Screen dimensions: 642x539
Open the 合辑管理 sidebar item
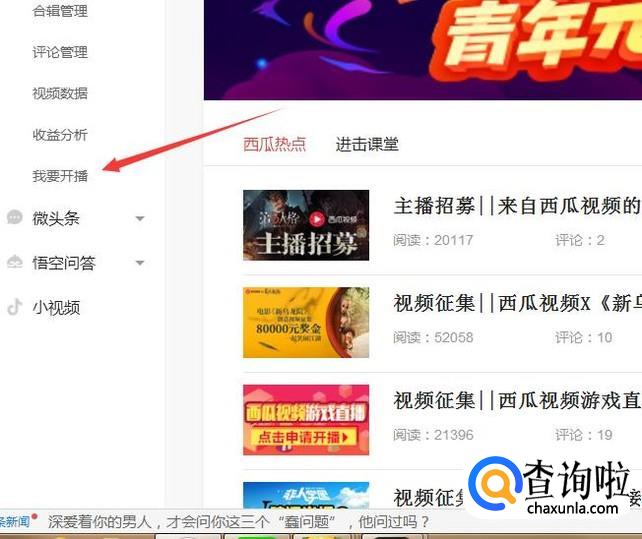(x=60, y=11)
